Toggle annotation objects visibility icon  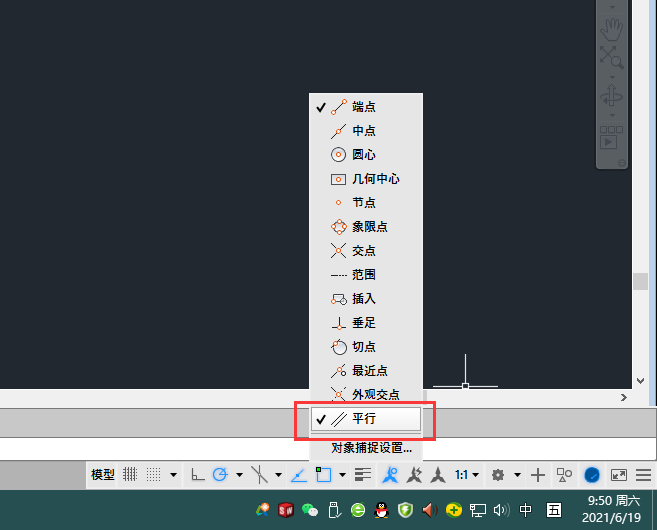390,475
